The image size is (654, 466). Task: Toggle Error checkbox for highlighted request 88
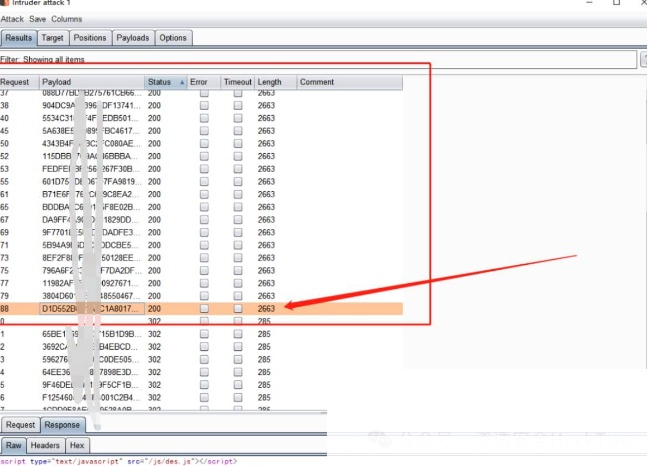coord(204,309)
